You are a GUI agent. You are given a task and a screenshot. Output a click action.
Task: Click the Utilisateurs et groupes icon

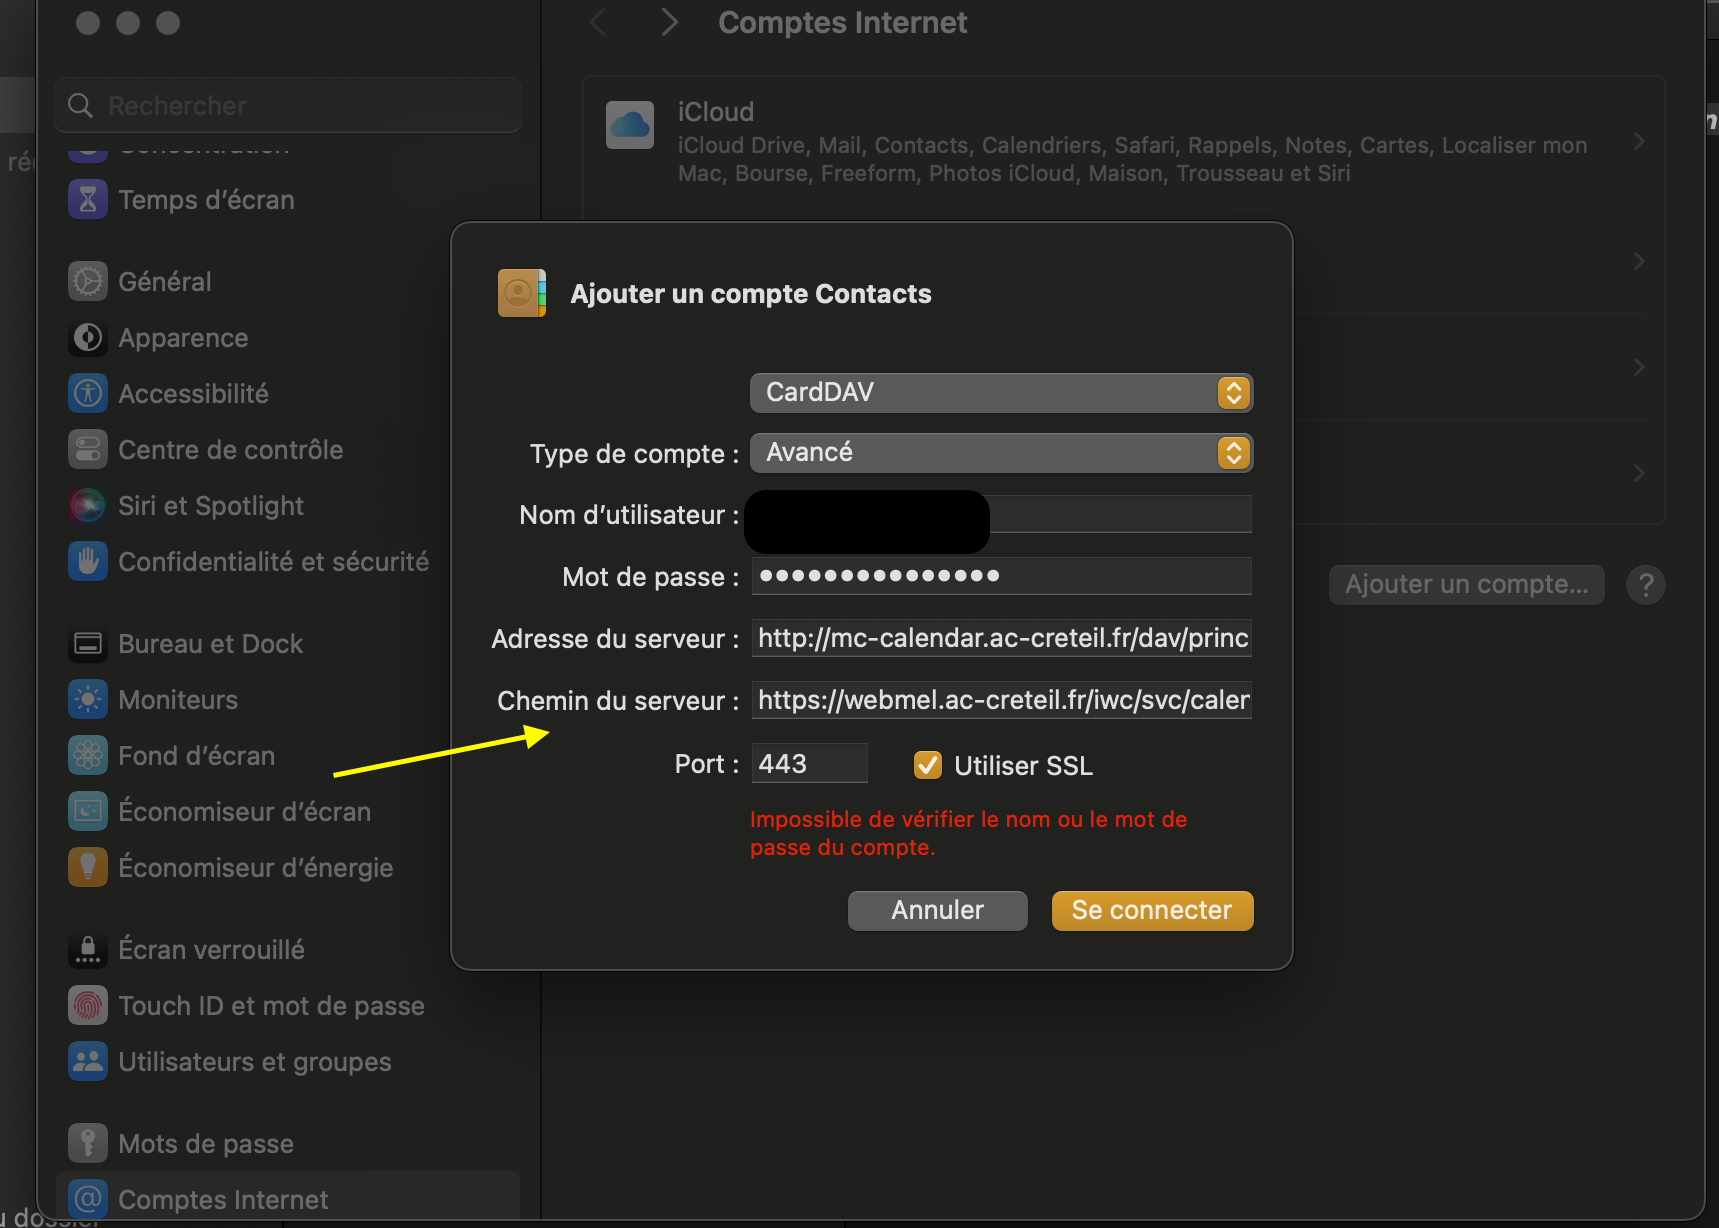pos(88,1061)
